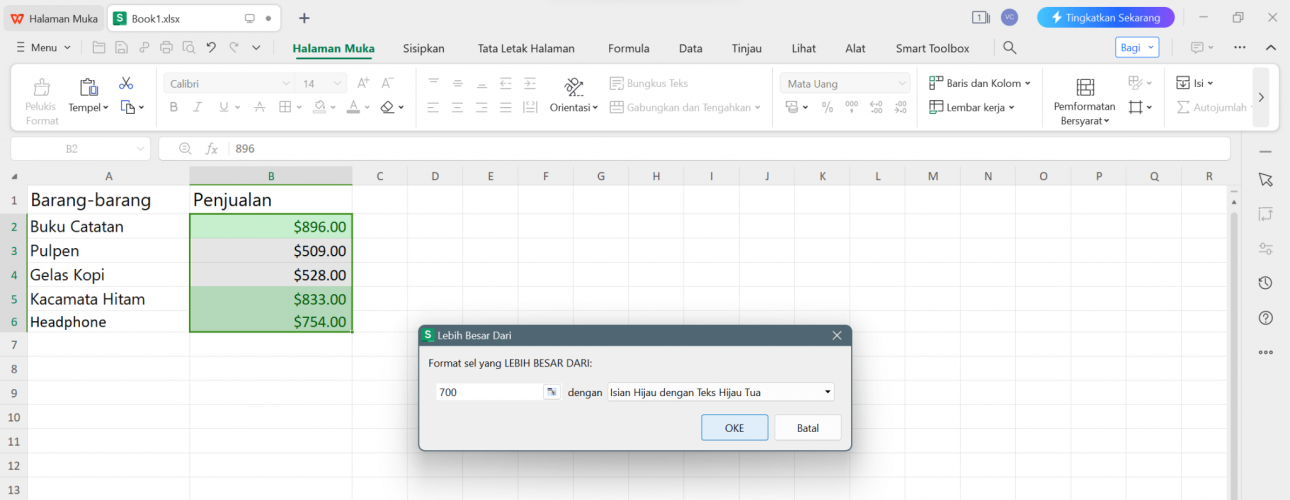
Task: Switch to the Sisipkan tab
Action: click(x=423, y=48)
